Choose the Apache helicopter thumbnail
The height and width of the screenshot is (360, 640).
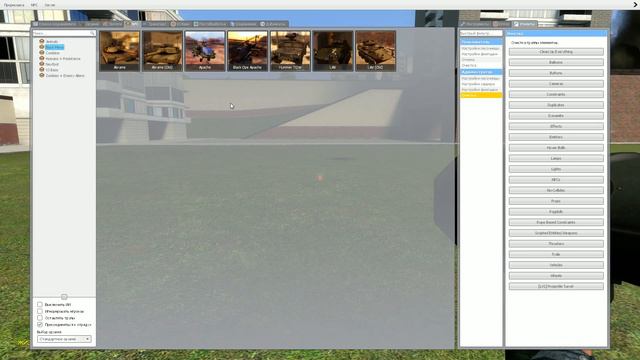coord(205,51)
